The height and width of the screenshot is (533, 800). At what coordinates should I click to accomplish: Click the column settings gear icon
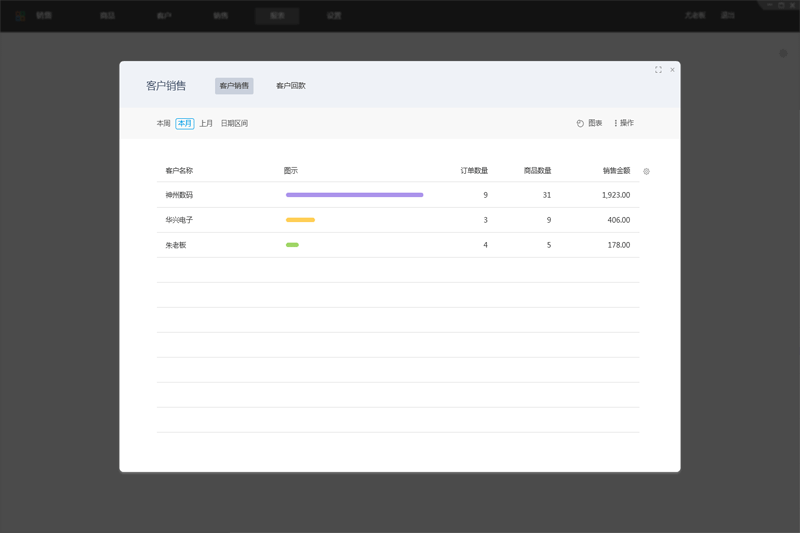coord(647,171)
